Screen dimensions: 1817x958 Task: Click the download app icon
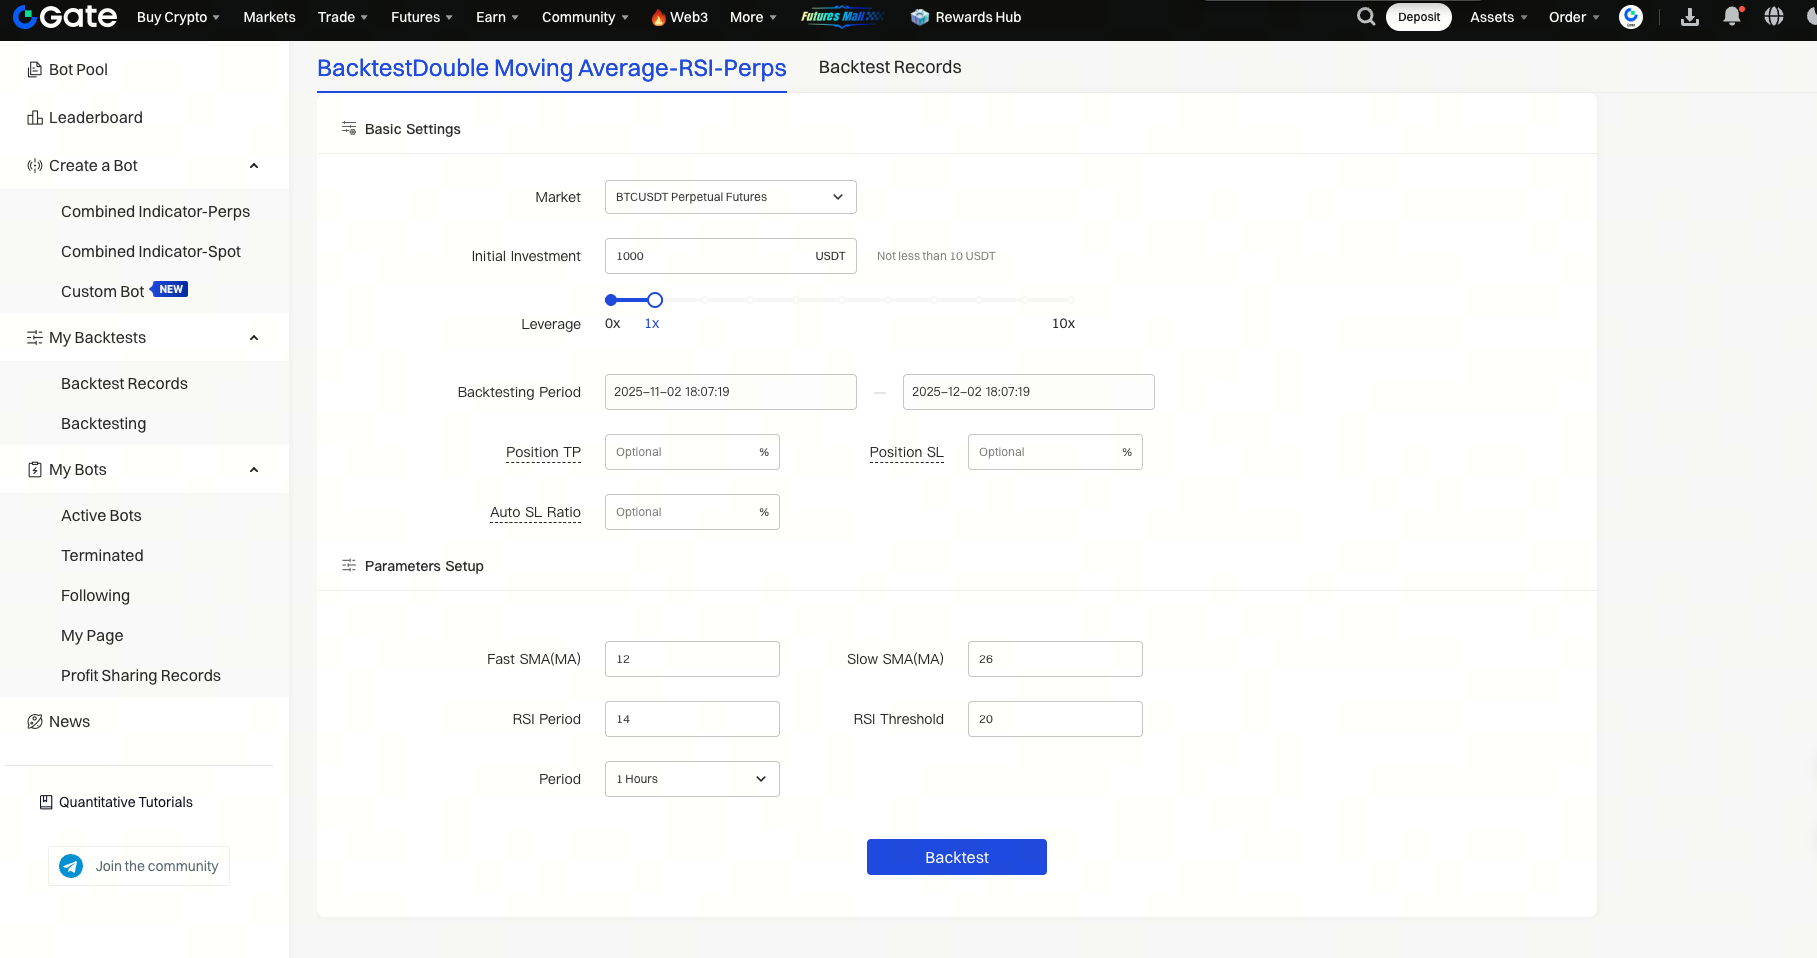pos(1690,17)
